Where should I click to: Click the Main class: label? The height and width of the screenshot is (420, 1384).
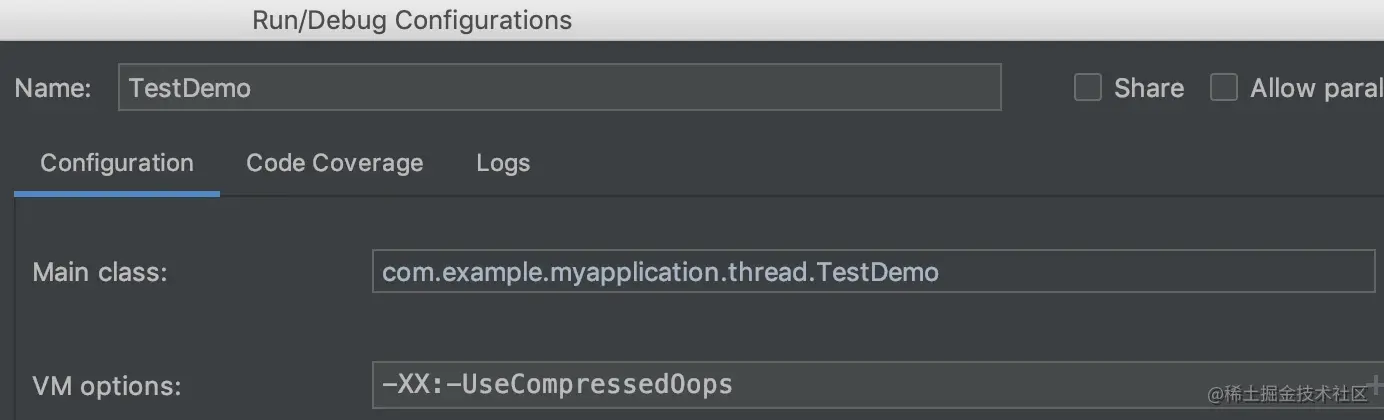[100, 271]
